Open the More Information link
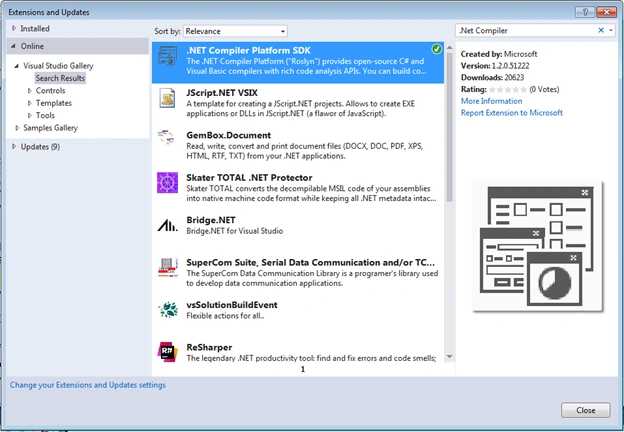The height and width of the screenshot is (432, 624). tap(491, 101)
